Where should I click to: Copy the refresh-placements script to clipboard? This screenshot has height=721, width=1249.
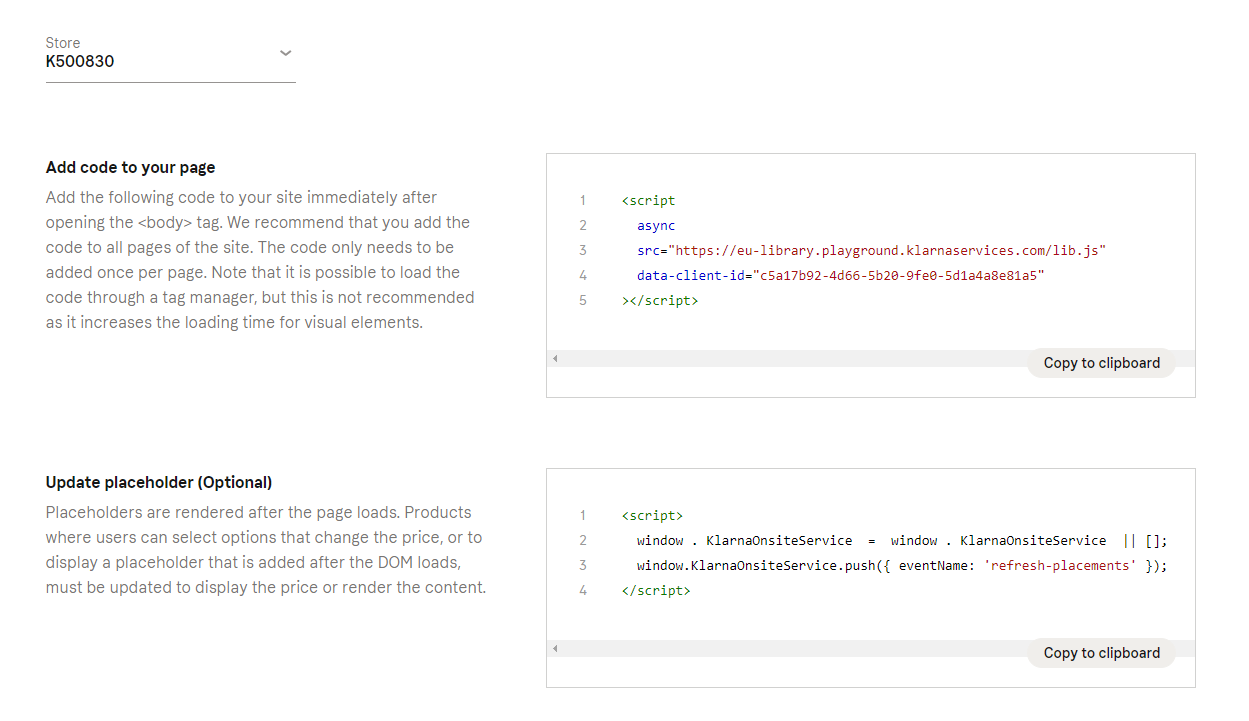[x=1101, y=653]
